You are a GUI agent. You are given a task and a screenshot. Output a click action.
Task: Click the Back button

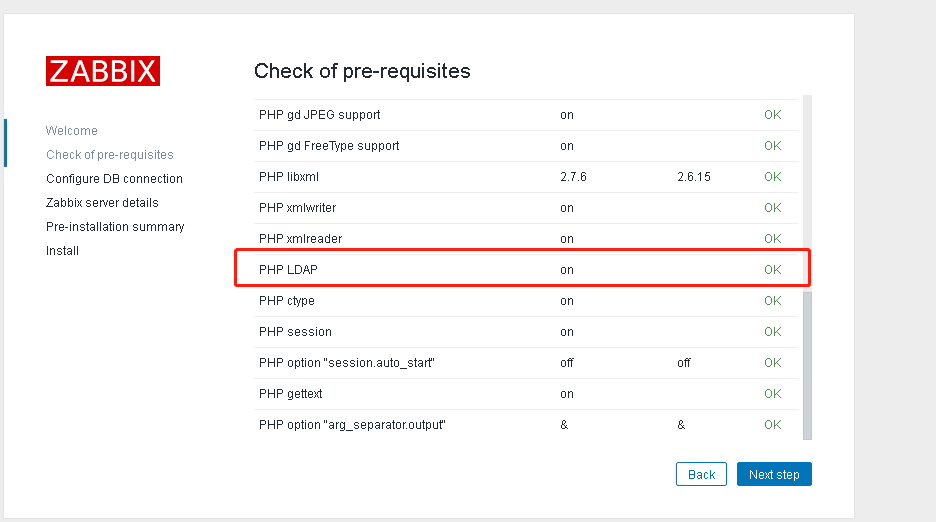[x=701, y=474]
